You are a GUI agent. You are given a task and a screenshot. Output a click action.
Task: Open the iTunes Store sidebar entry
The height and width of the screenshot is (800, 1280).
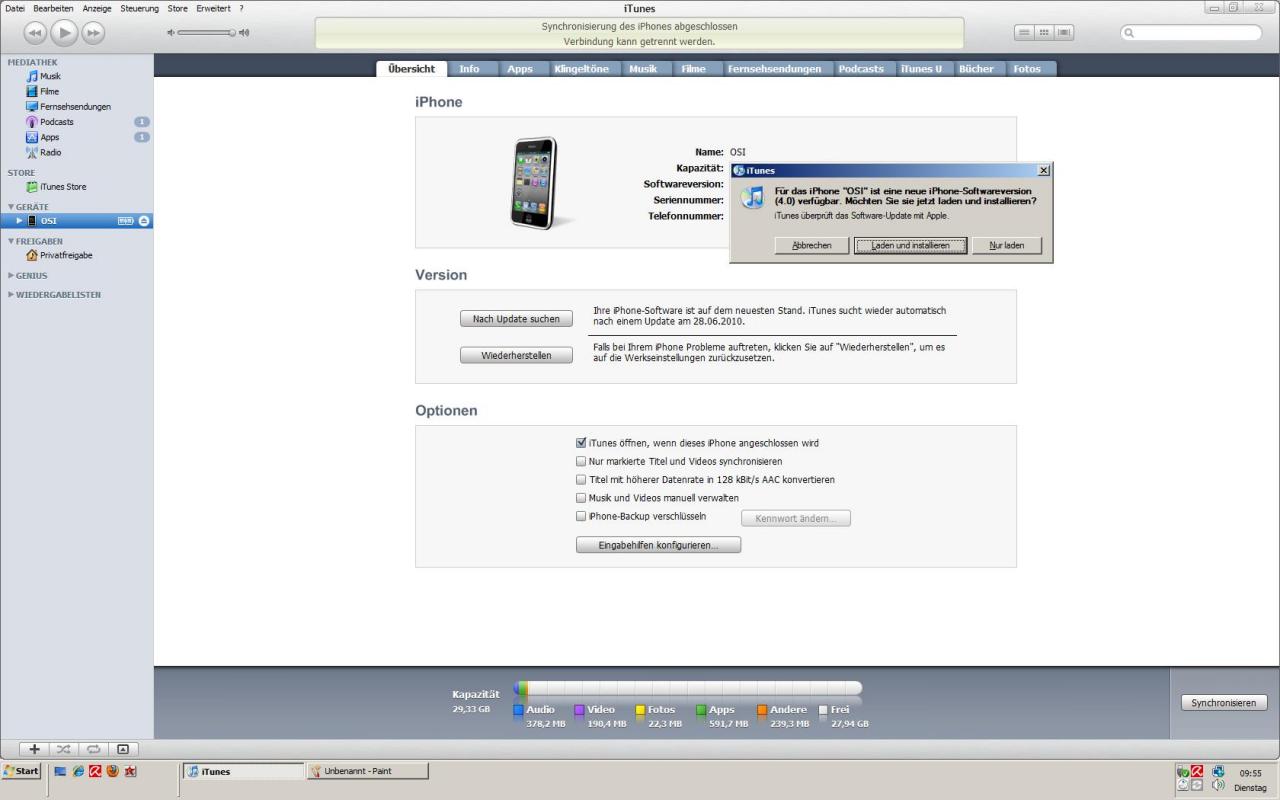[x=62, y=187]
